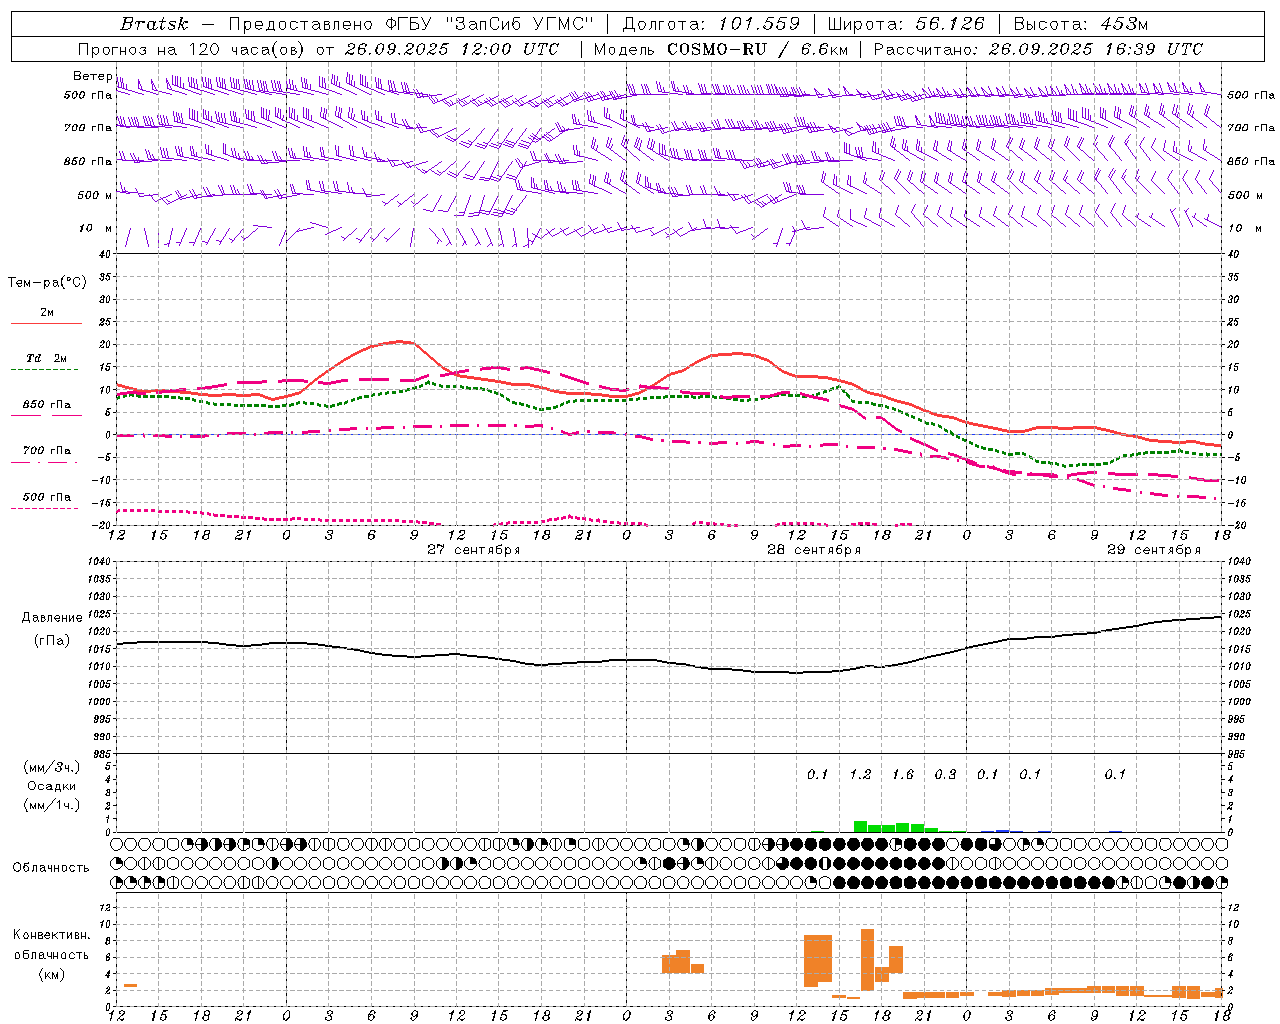
Task: Click the '(км)' unit under convective cloud label
Action: [x=51, y=974]
